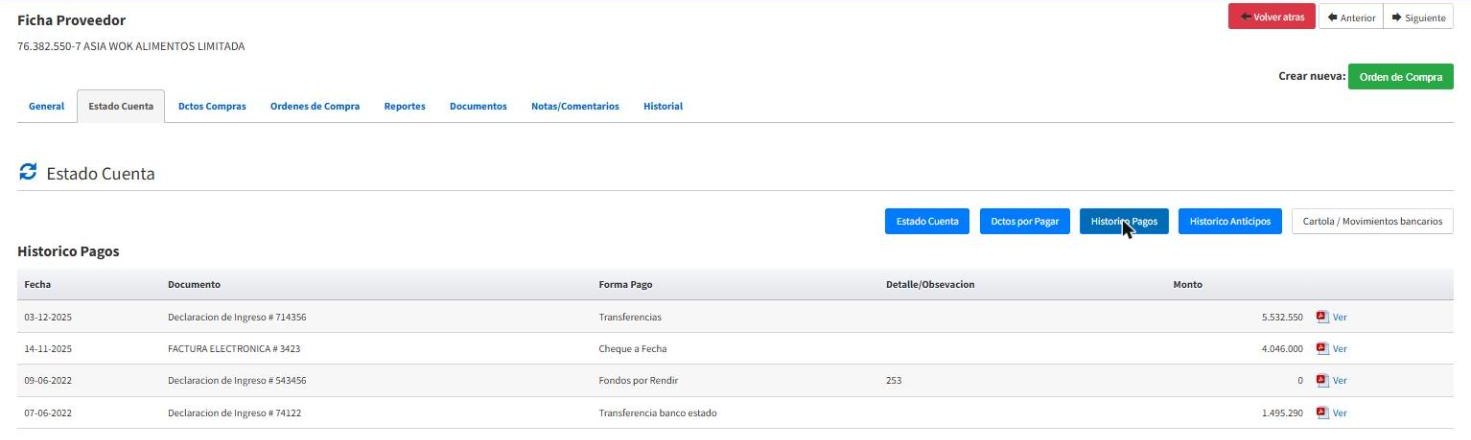The width and height of the screenshot is (1471, 440).
Task: Click date cell 07-06-2022
Action: pyautogui.click(x=48, y=413)
